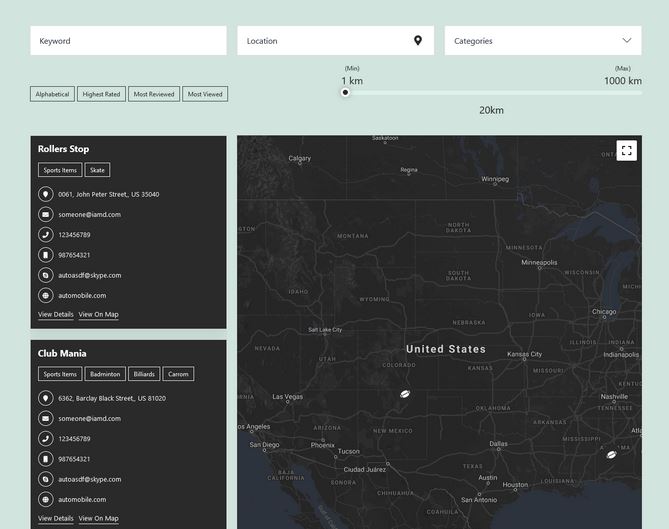Image resolution: width=669 pixels, height=529 pixels.
Task: Click Rollers Stop email someone@iamd.com
Action: tap(90, 215)
